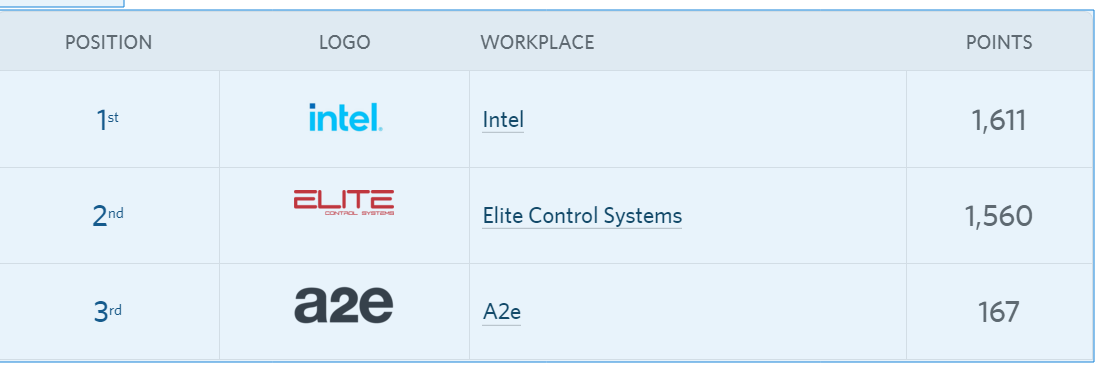Select the 3rd position cell
1099x367 pixels.
[x=108, y=312]
